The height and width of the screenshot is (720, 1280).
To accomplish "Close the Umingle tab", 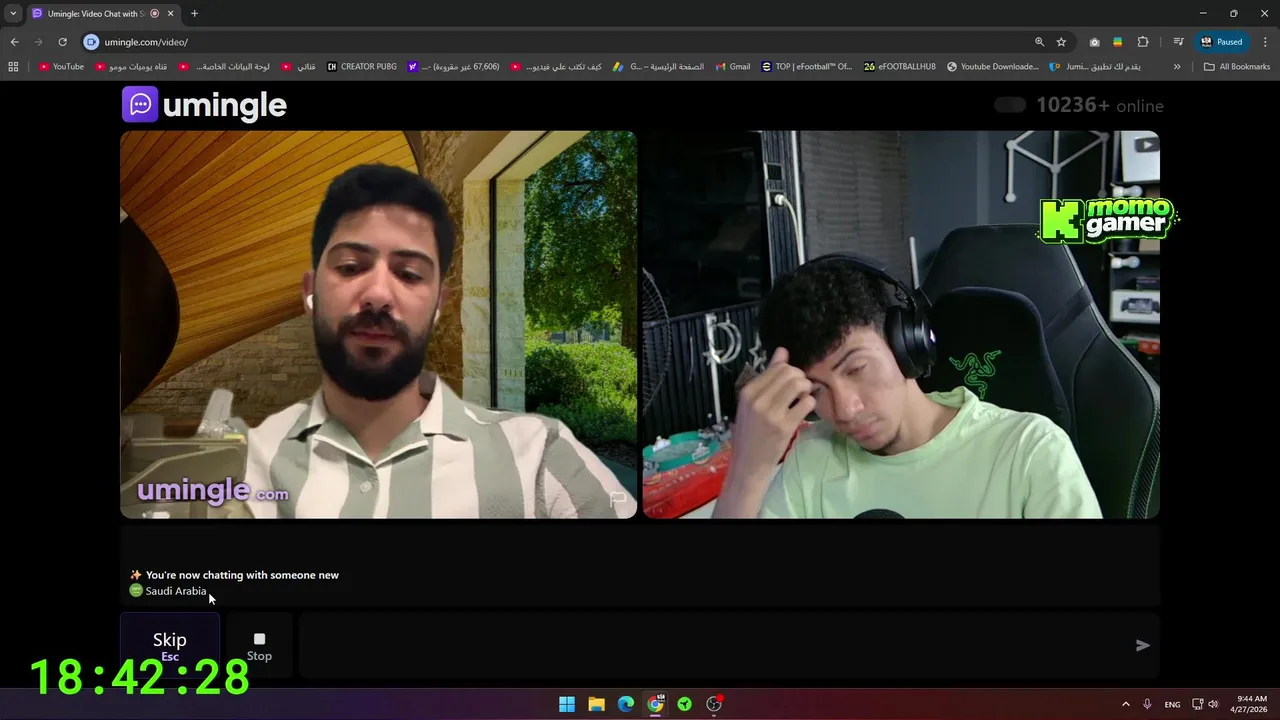I will click(x=172, y=14).
